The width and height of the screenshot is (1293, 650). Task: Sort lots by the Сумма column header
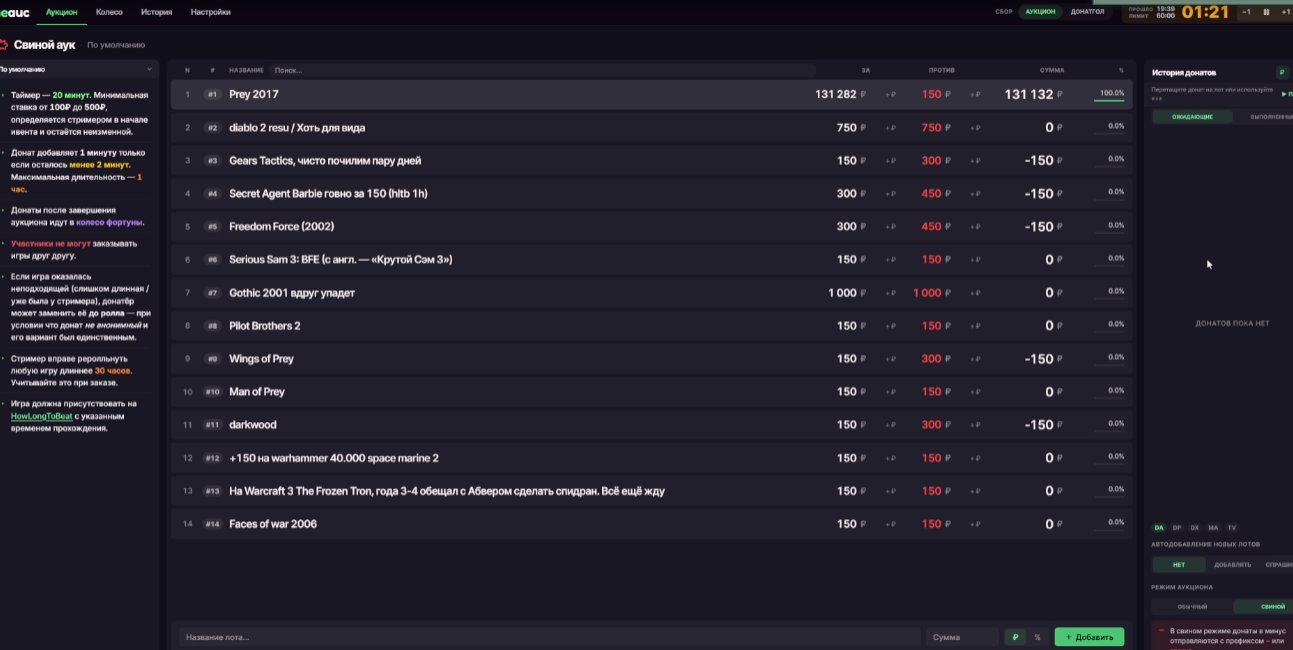(1052, 70)
